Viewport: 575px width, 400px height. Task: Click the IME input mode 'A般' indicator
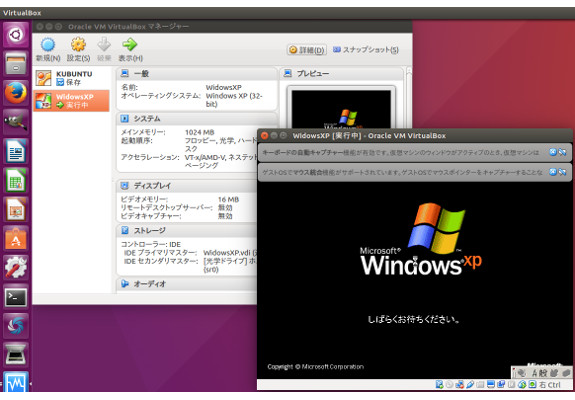click(x=539, y=373)
